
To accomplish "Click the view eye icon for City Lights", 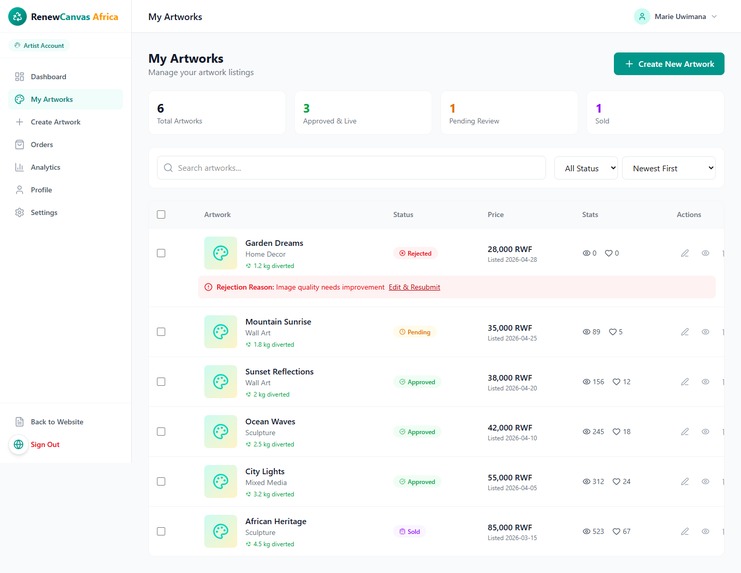I will point(705,481).
